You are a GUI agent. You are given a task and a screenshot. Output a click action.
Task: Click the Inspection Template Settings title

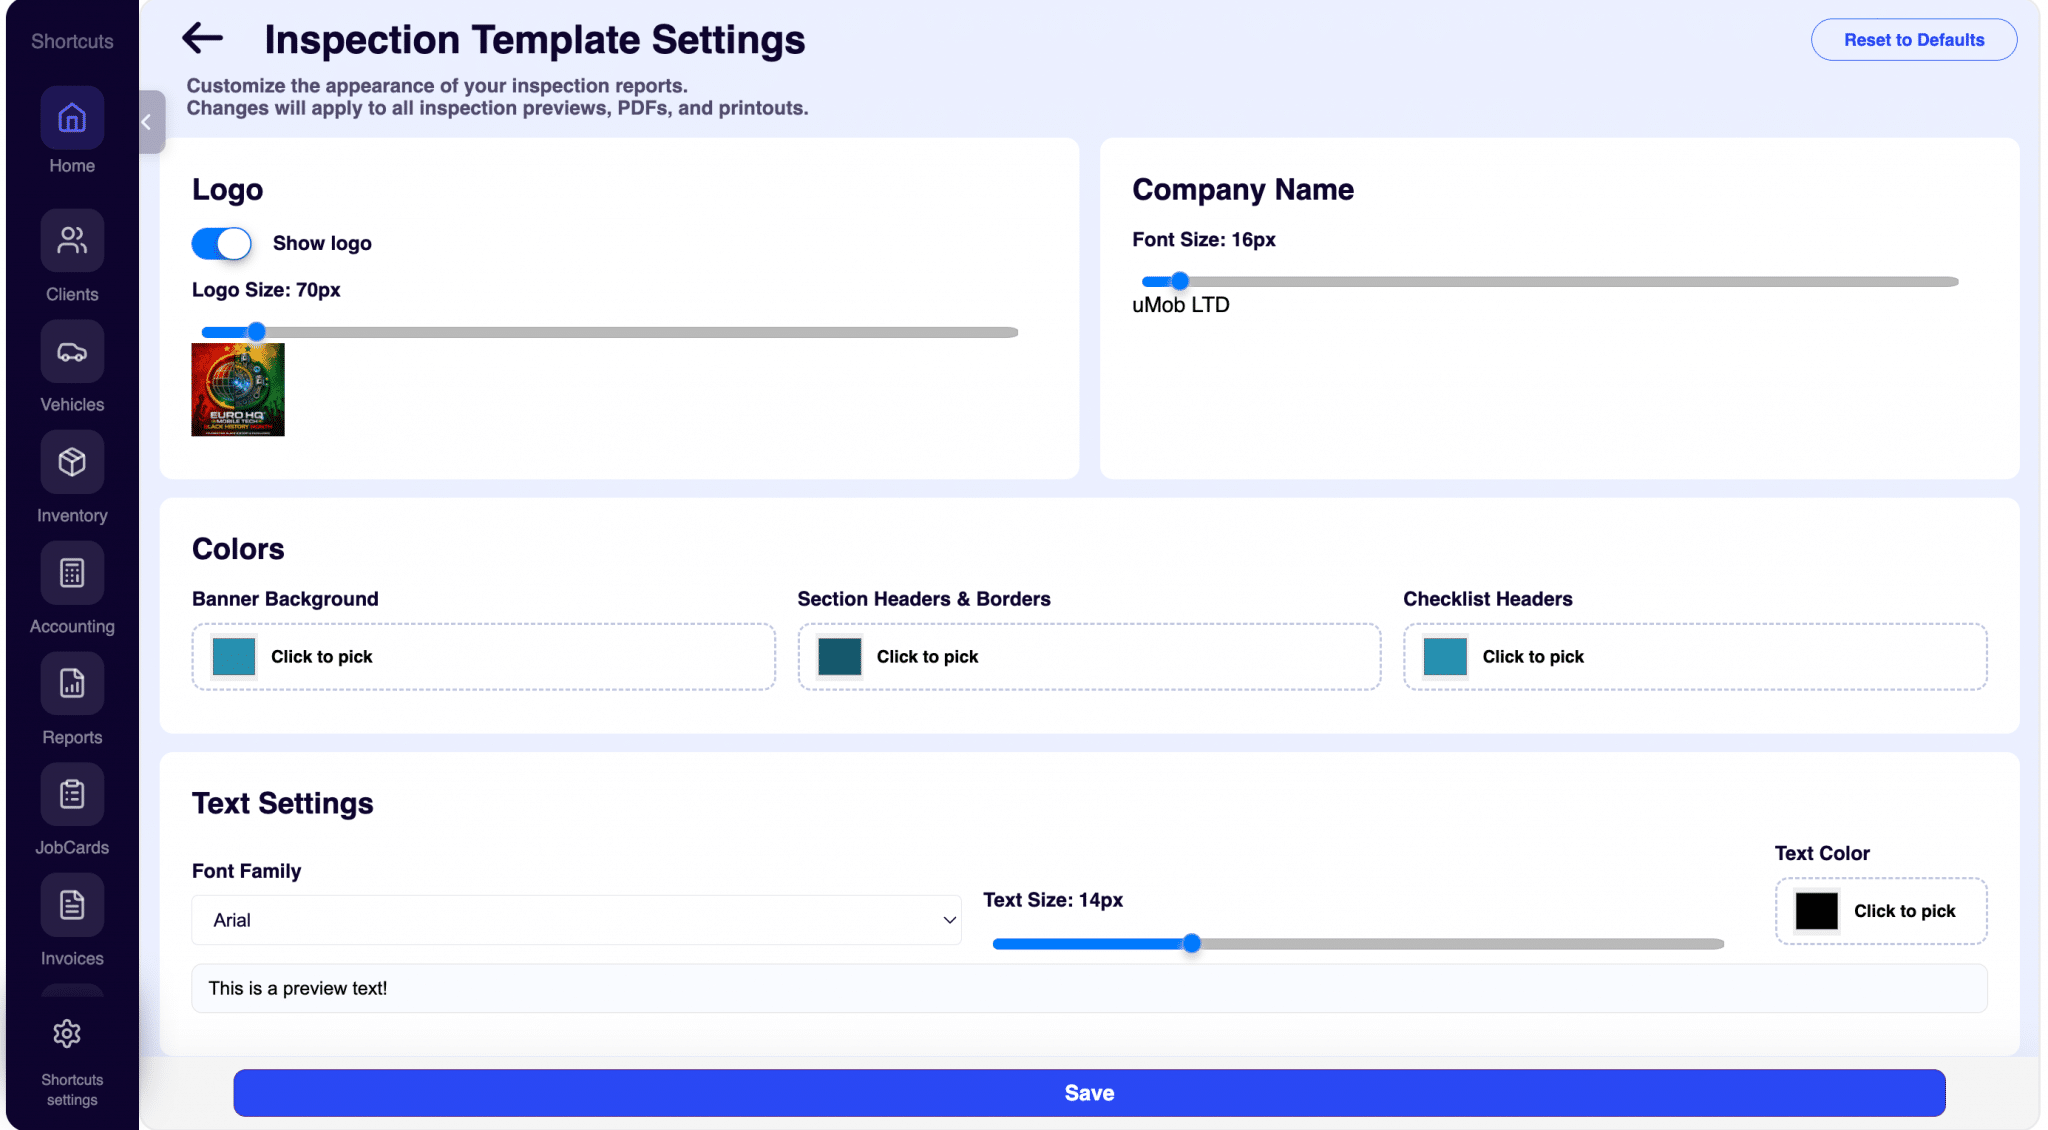(535, 40)
